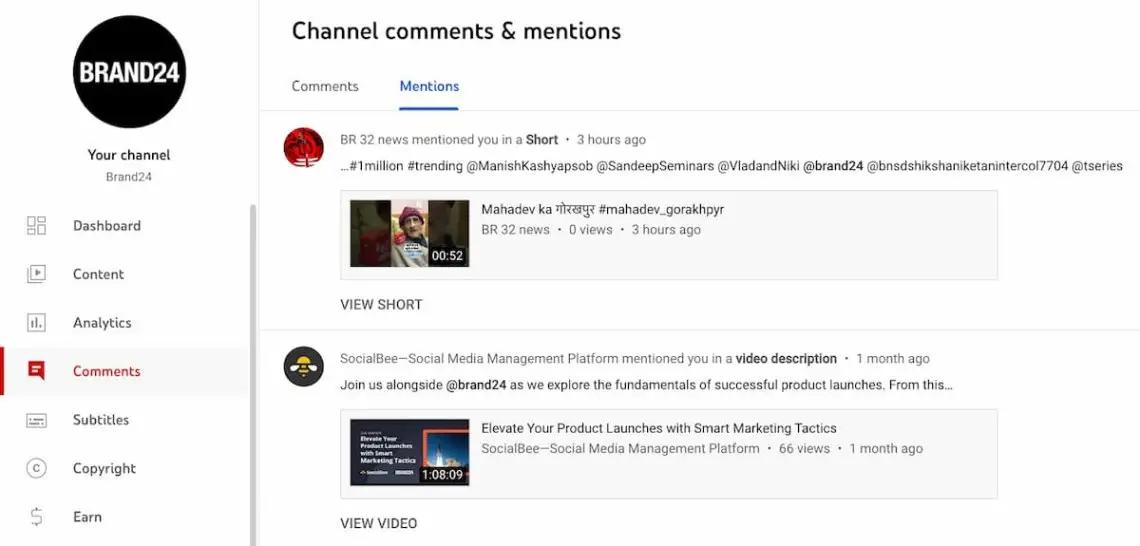Click the sidebar vertical scrollbar

[253, 374]
